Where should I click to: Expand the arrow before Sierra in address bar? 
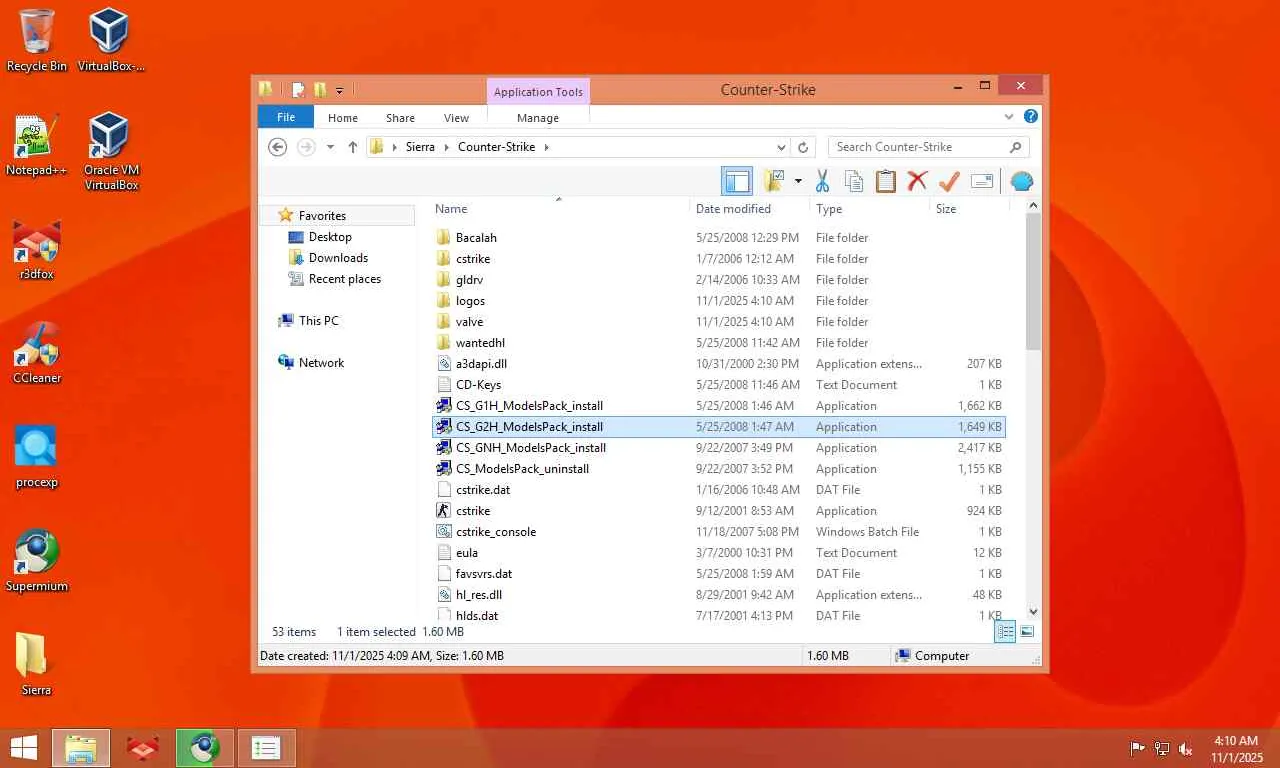point(394,147)
